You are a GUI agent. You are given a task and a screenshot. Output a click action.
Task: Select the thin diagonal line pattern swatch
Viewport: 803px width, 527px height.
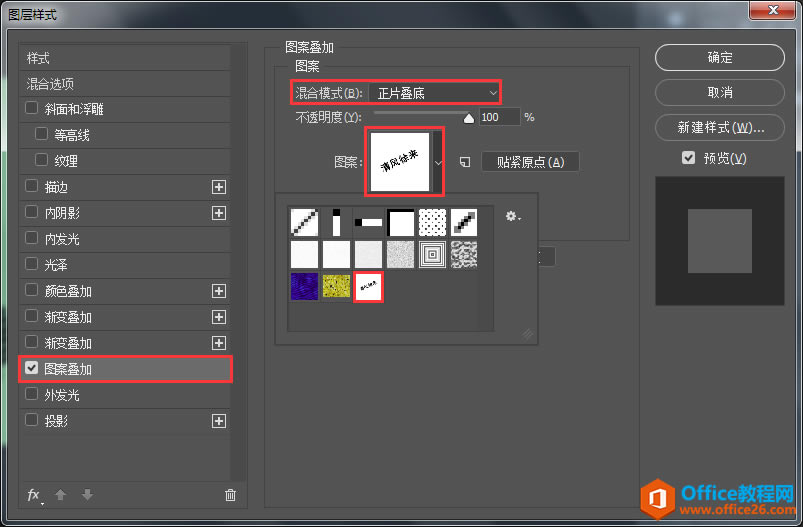coord(304,222)
